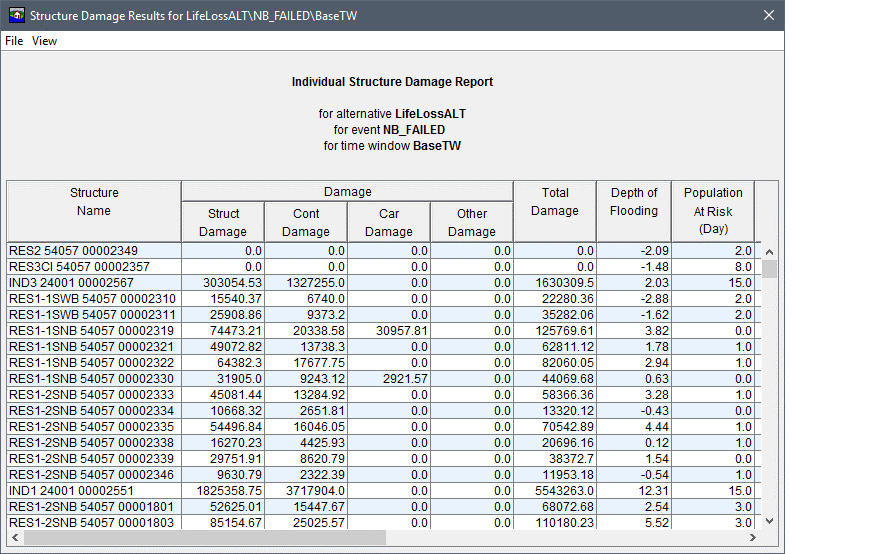Select row RES1-2SNB 54057 00001803

[x=384, y=522]
